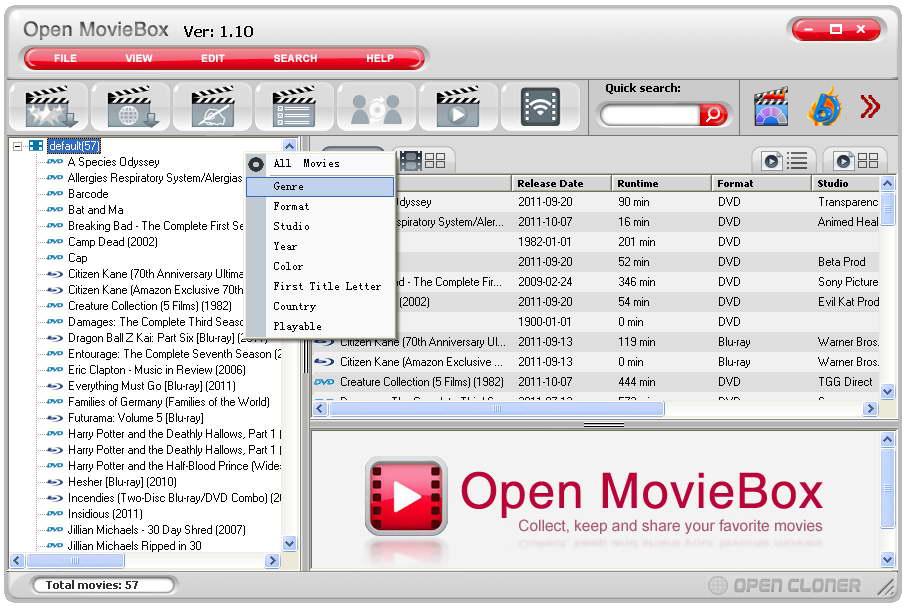
Task: Choose Year in the grouping menu
Action: point(320,246)
